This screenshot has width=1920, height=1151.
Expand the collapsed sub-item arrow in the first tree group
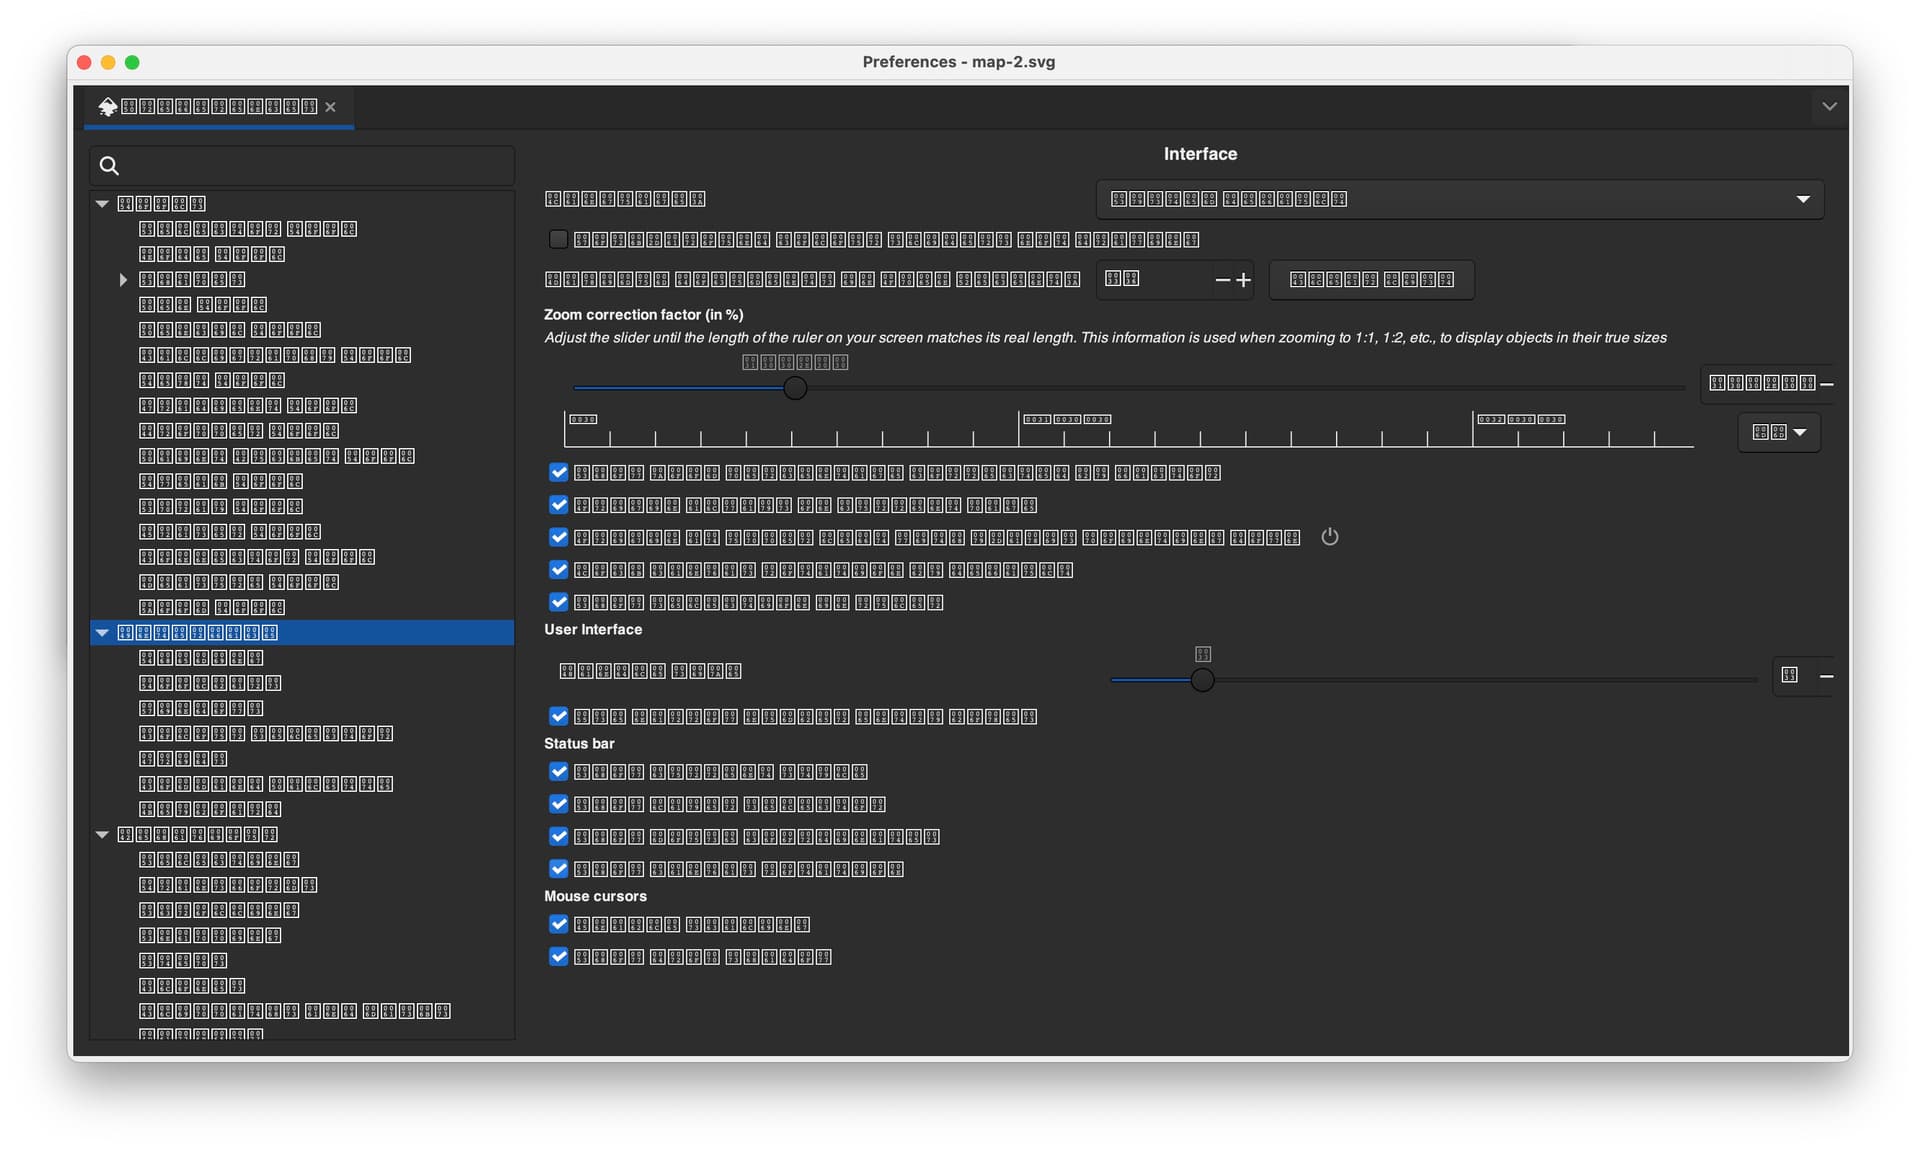tap(123, 280)
